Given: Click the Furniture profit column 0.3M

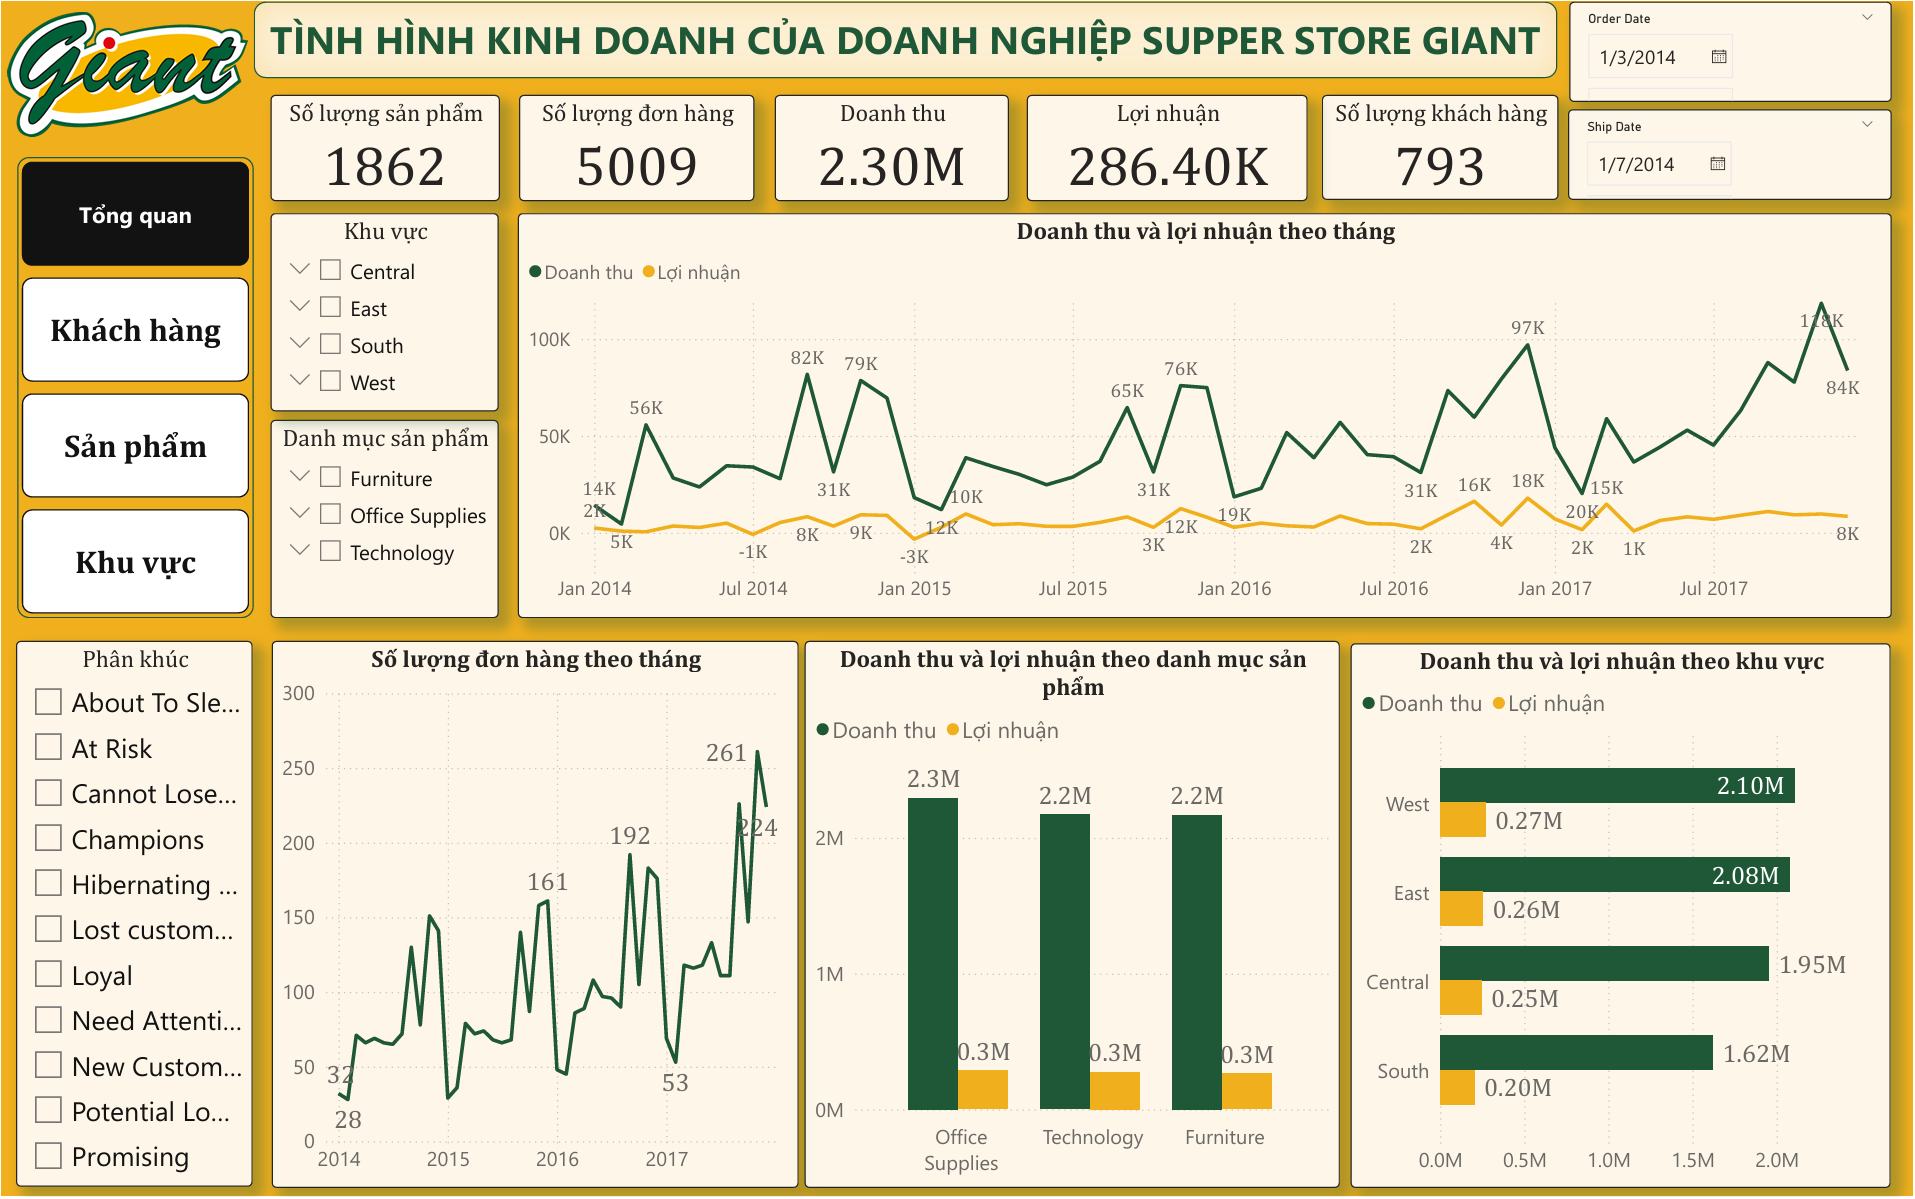Looking at the screenshot, I should pyautogui.click(x=1247, y=1091).
